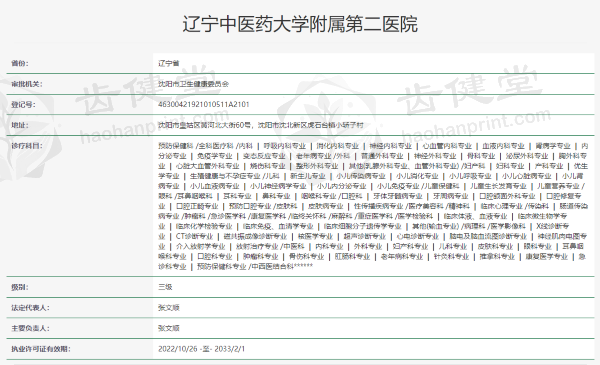Viewport: 600px width, 365px height.
Task: Select 心血管内科专业 entry
Action: coord(447,146)
